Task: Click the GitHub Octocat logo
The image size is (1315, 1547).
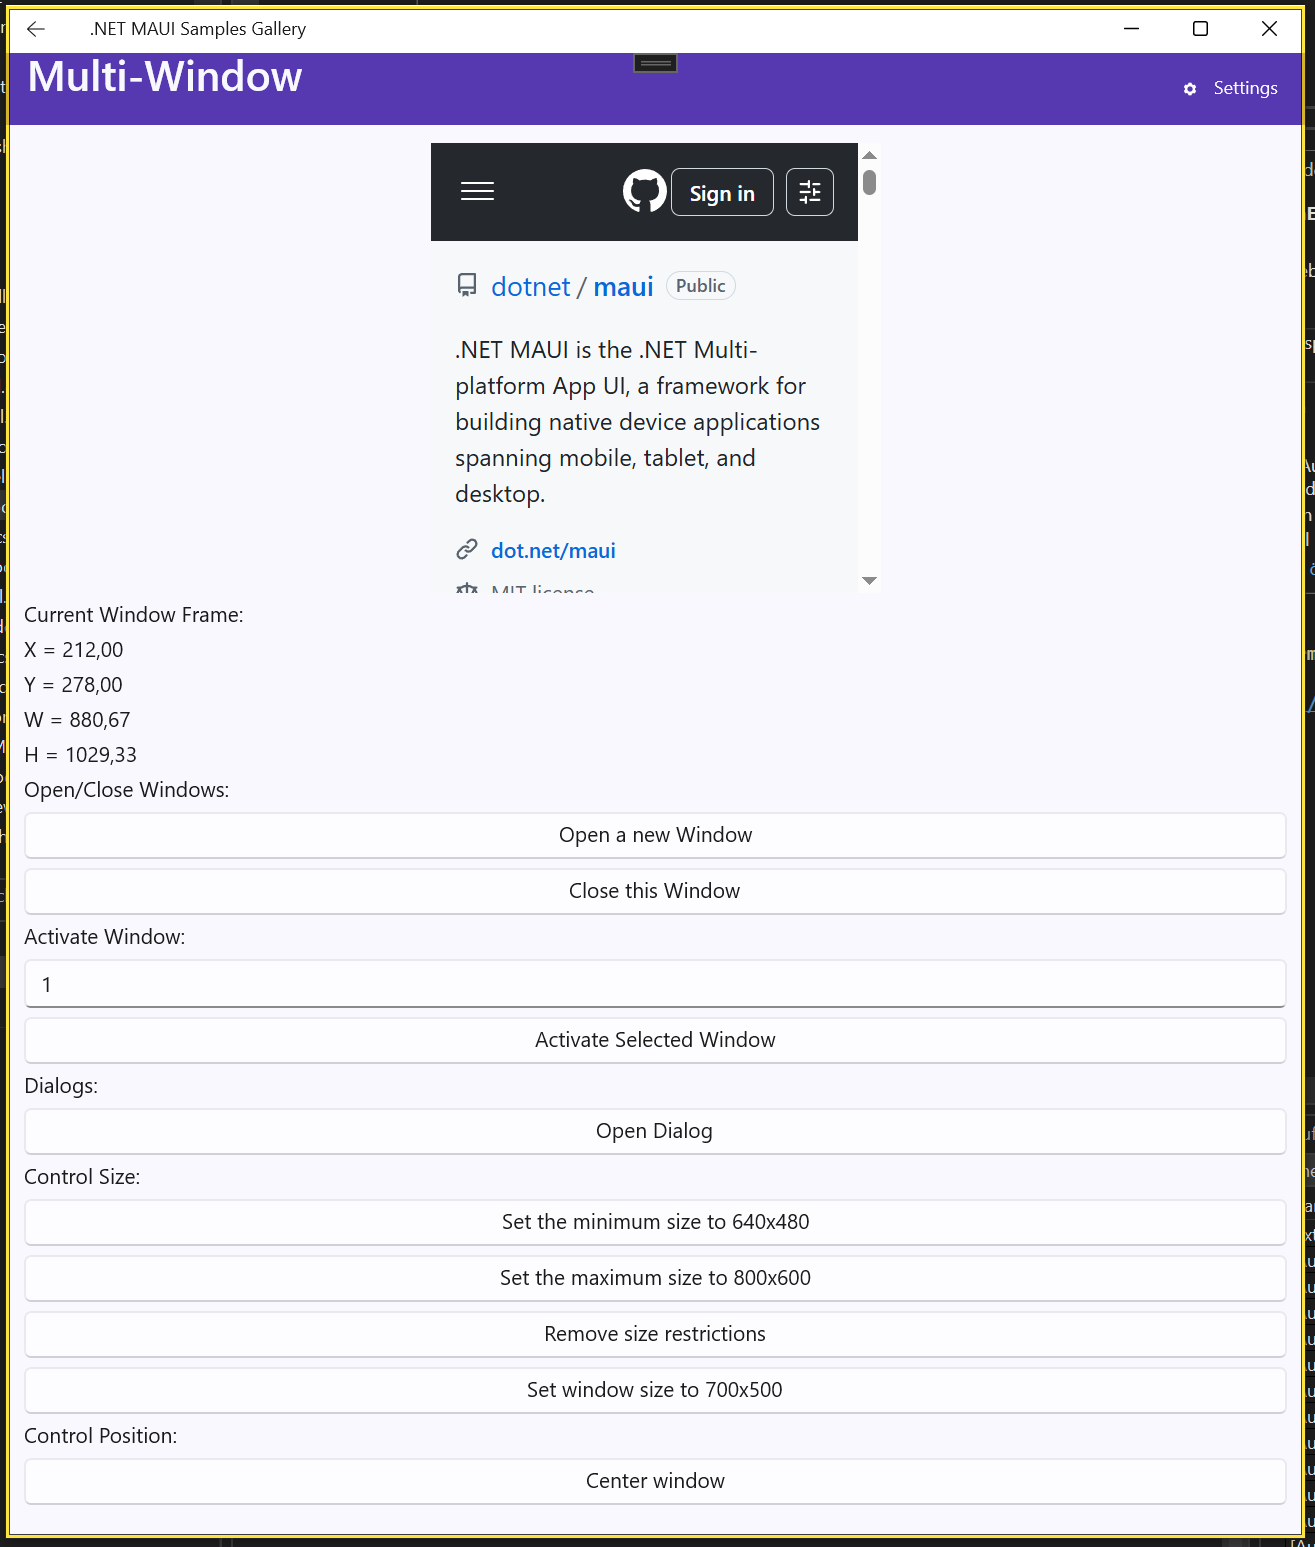Action: click(644, 191)
